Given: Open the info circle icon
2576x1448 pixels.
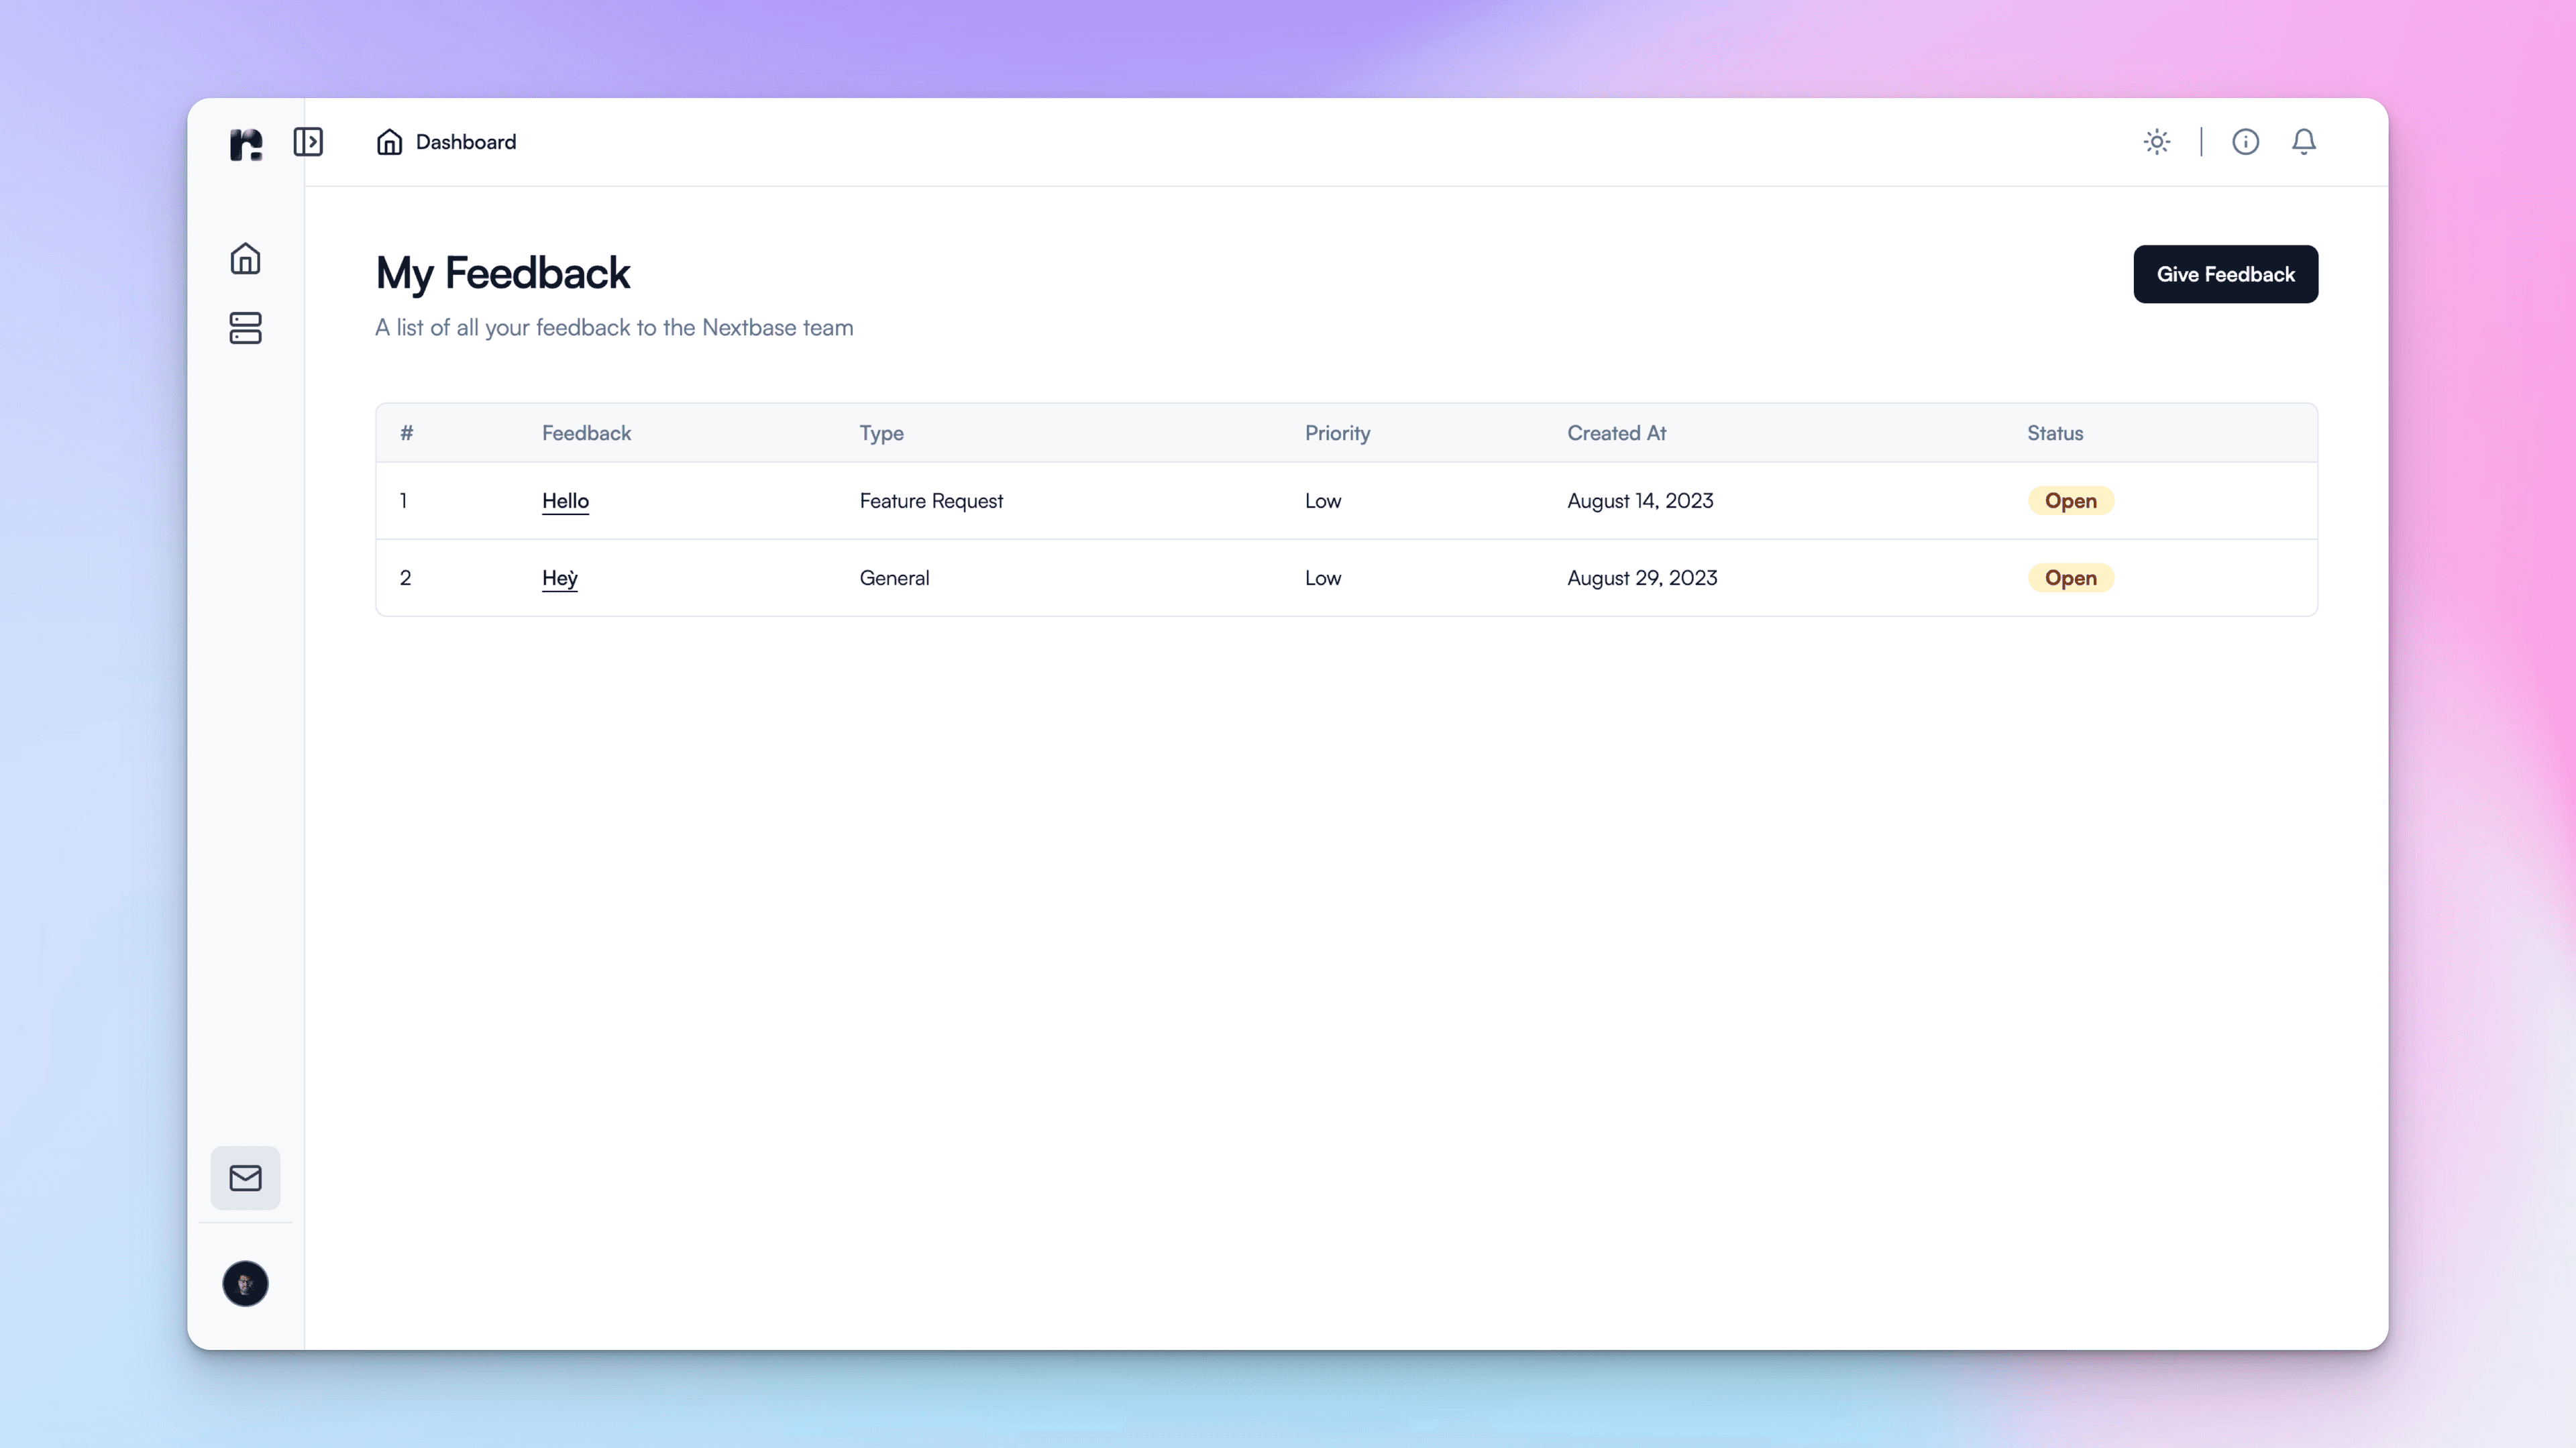Looking at the screenshot, I should pos(2245,142).
